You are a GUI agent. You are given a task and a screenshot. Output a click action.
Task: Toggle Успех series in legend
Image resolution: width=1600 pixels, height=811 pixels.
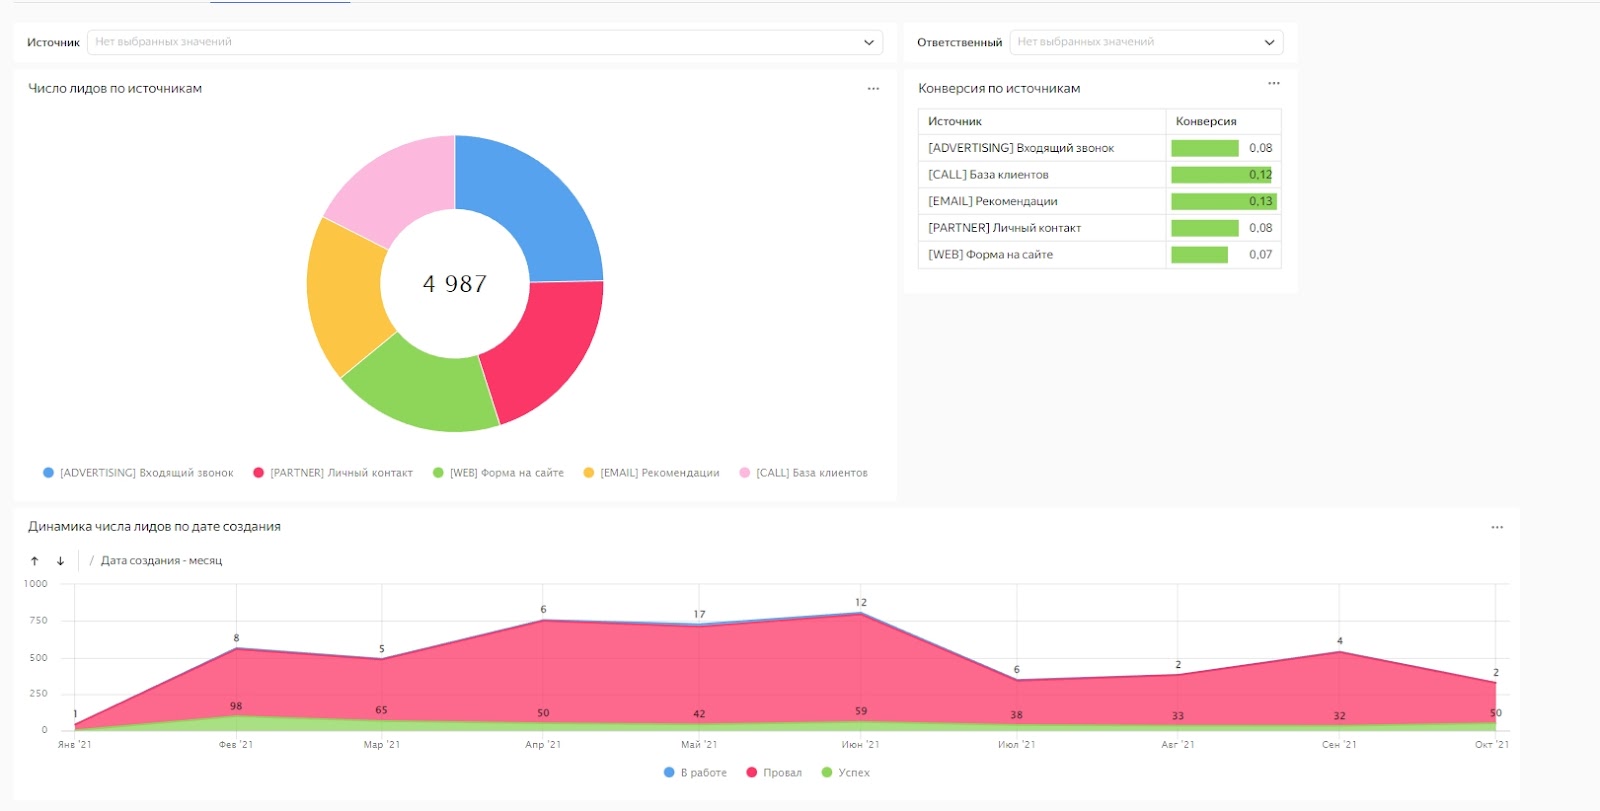[845, 773]
